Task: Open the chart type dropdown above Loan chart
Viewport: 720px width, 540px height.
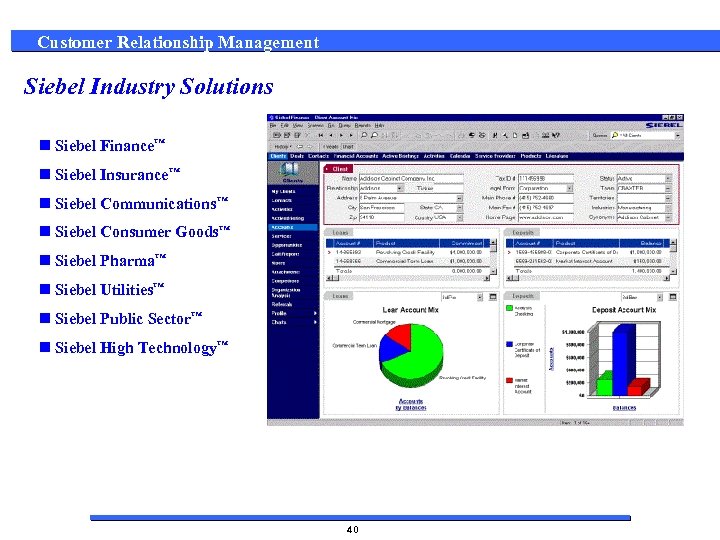Action: click(479, 297)
